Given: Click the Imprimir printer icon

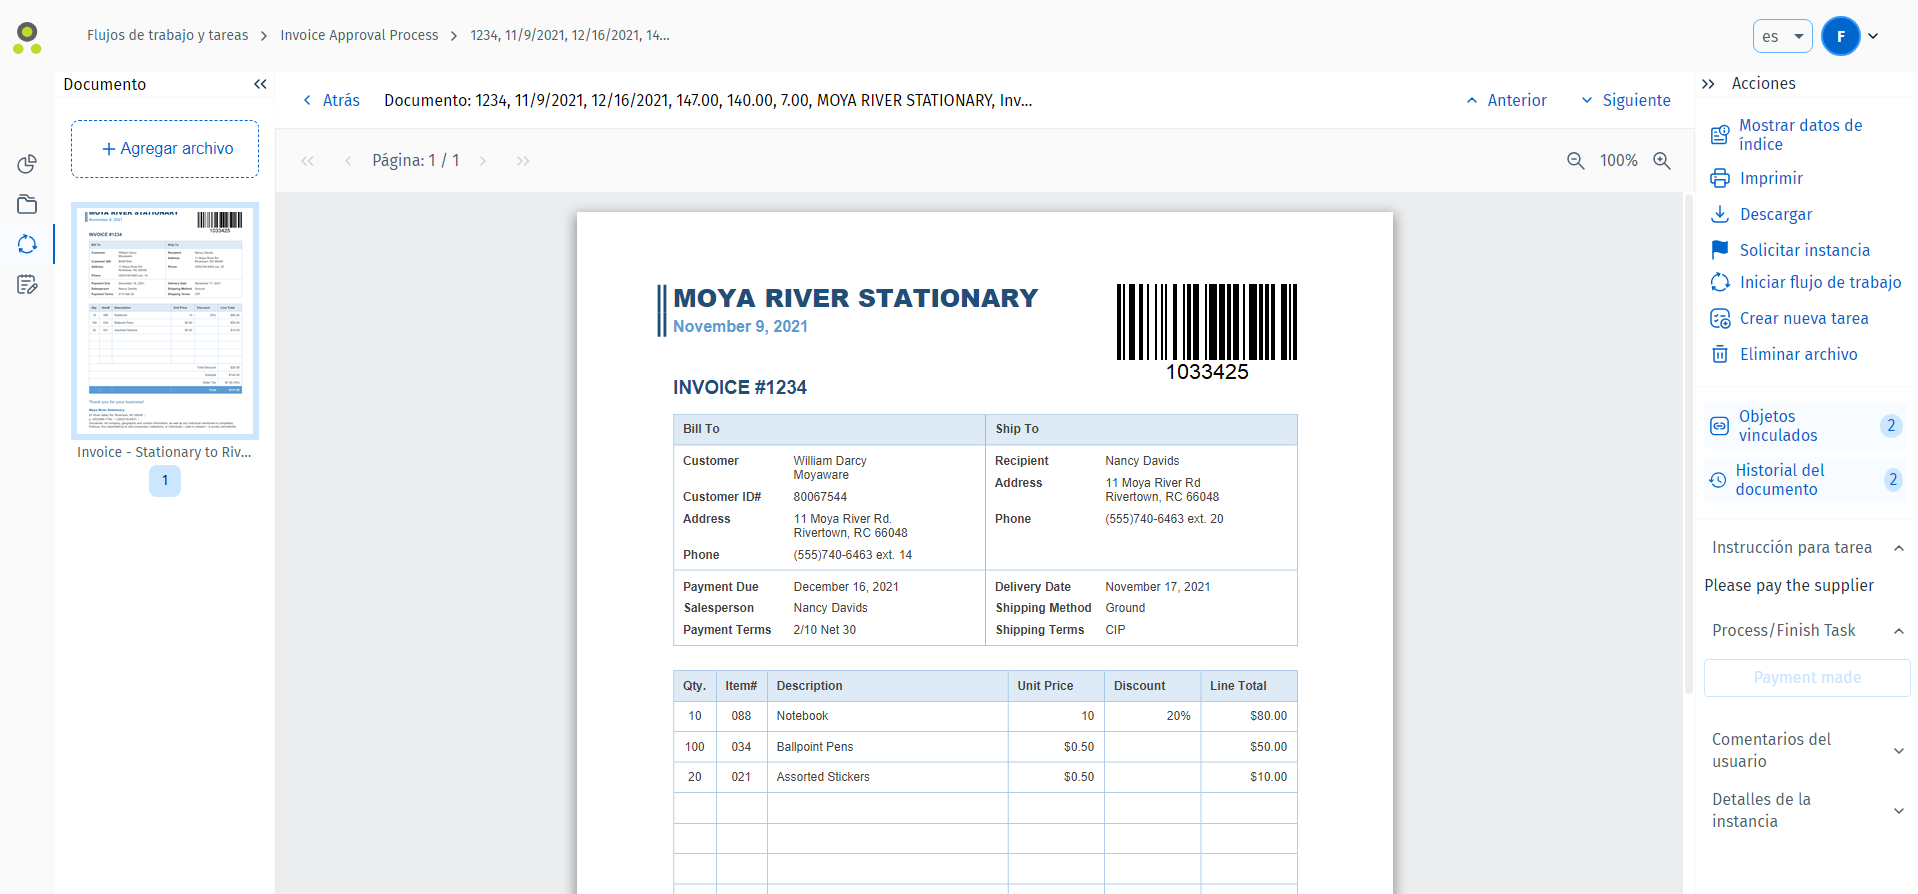Looking at the screenshot, I should click(1720, 178).
